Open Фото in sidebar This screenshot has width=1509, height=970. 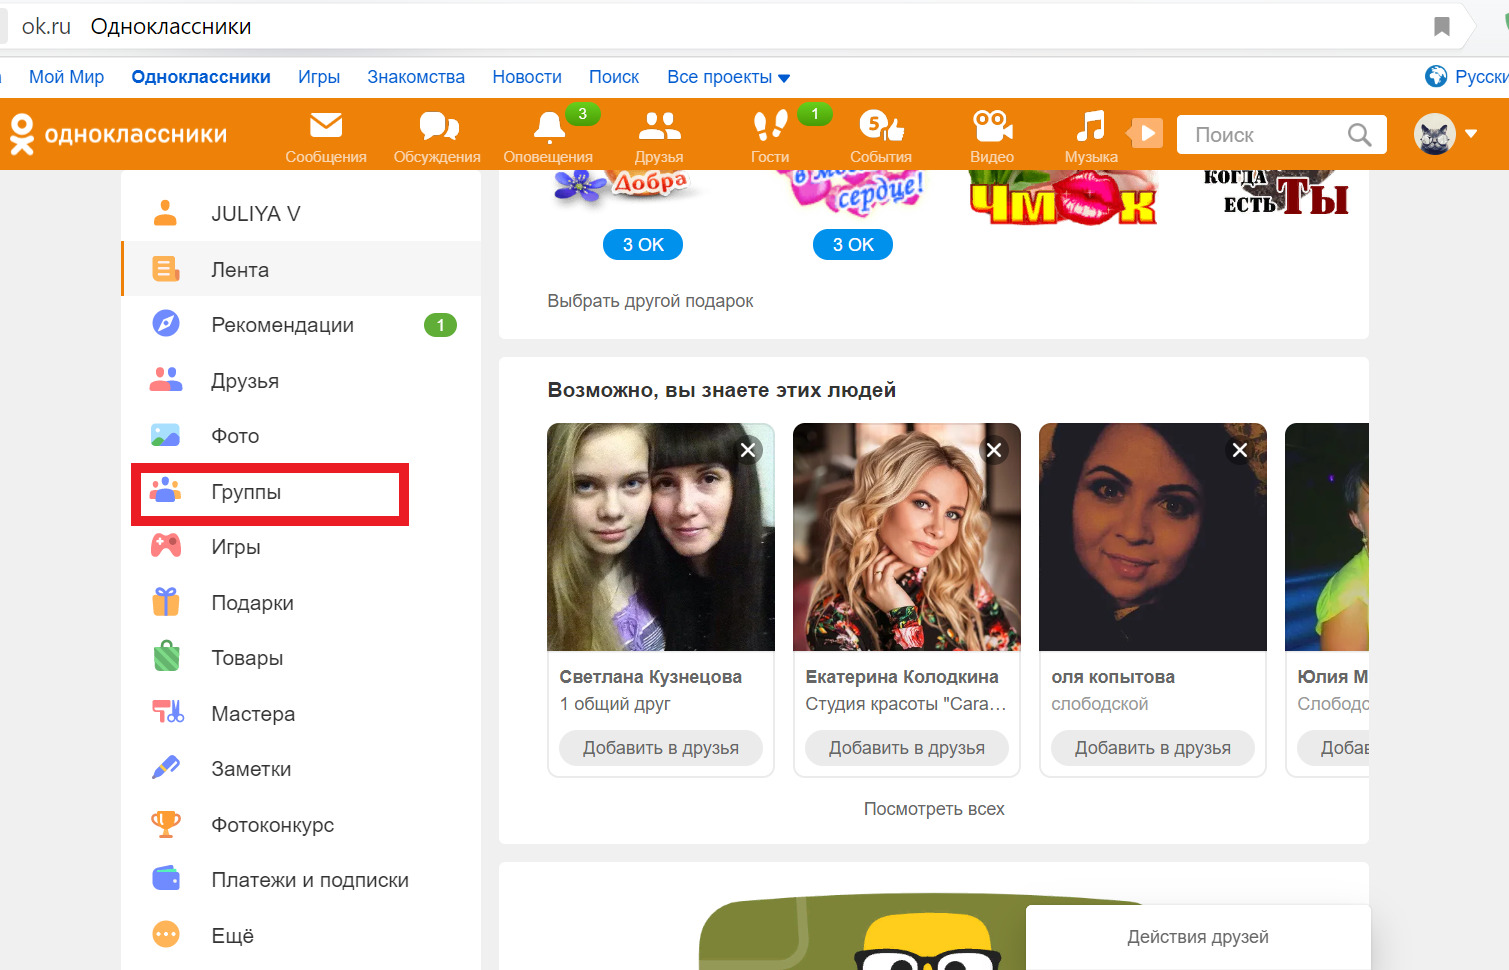pos(301,436)
